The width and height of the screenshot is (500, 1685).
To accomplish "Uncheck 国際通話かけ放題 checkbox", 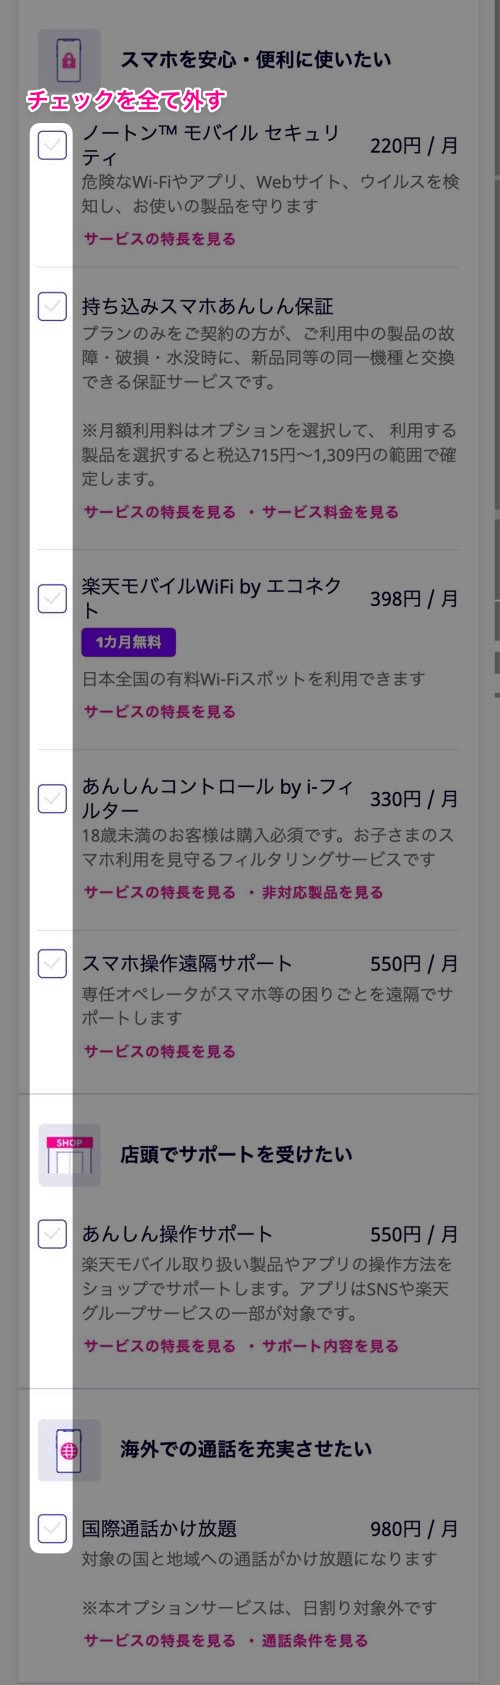I will point(52,1529).
